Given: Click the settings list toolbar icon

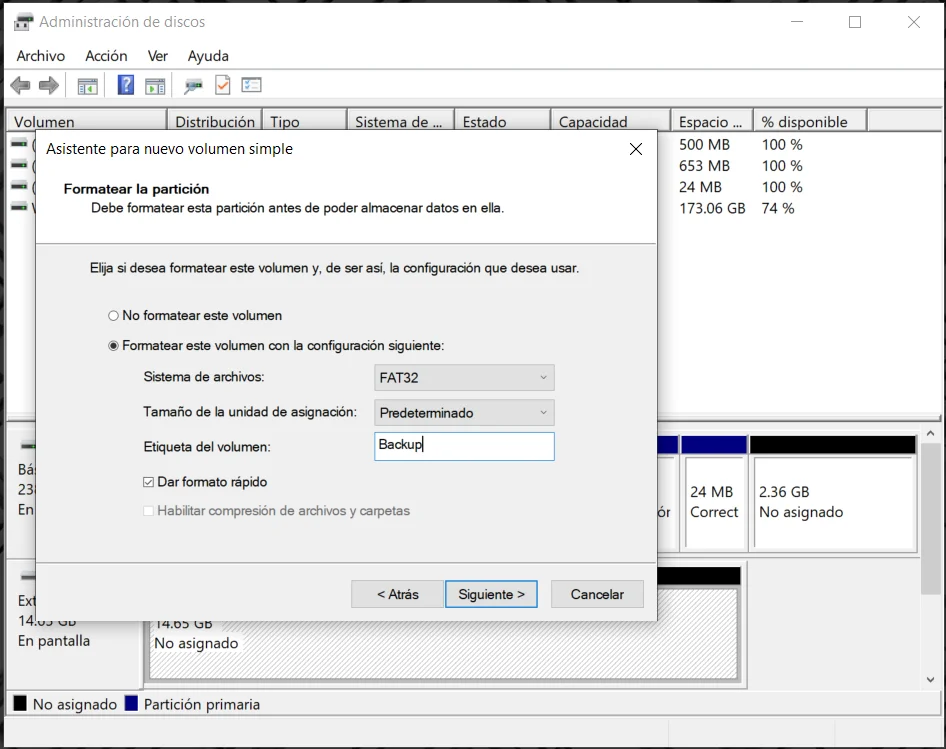Looking at the screenshot, I should (251, 85).
